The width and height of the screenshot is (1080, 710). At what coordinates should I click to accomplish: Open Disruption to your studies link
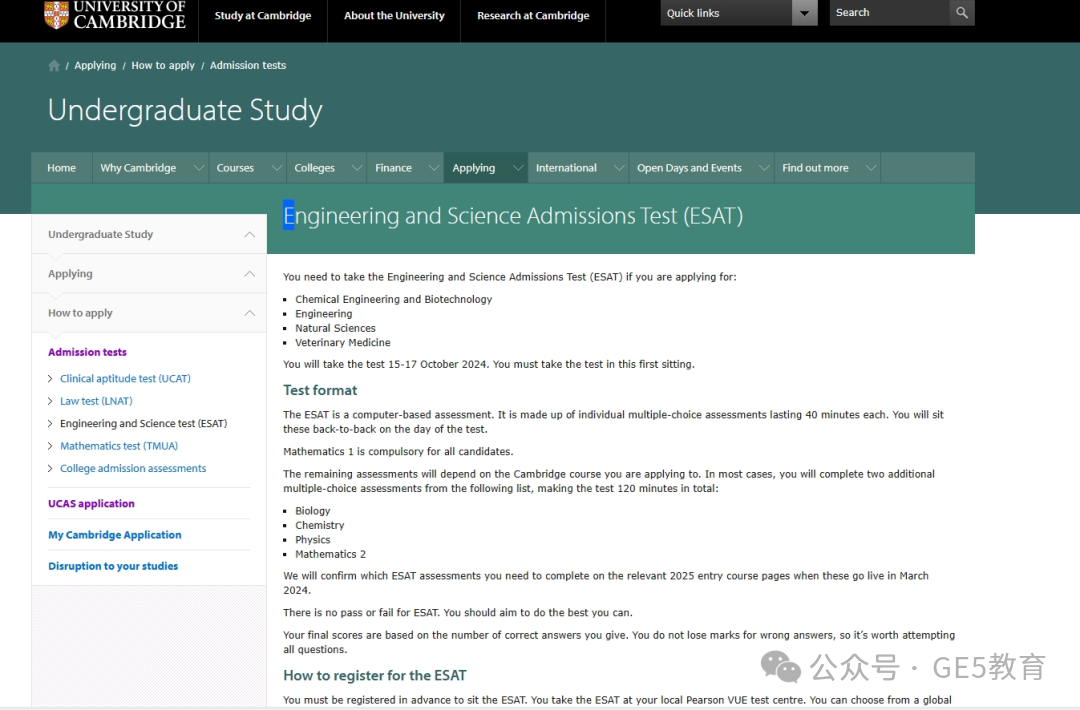pos(113,566)
